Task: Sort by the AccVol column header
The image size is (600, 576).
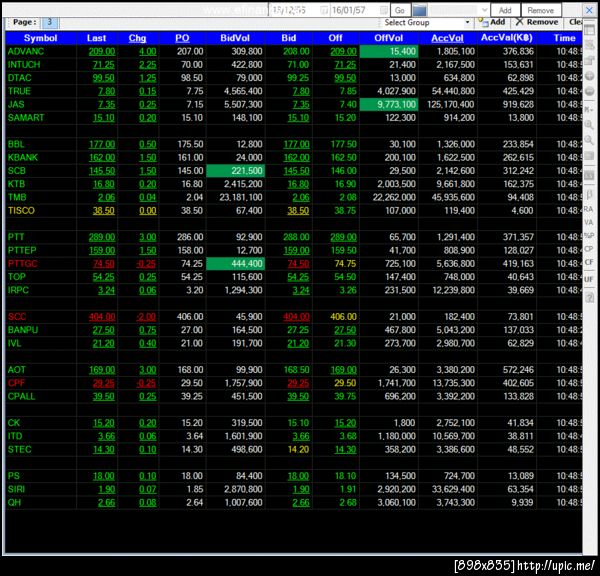Action: coord(447,38)
